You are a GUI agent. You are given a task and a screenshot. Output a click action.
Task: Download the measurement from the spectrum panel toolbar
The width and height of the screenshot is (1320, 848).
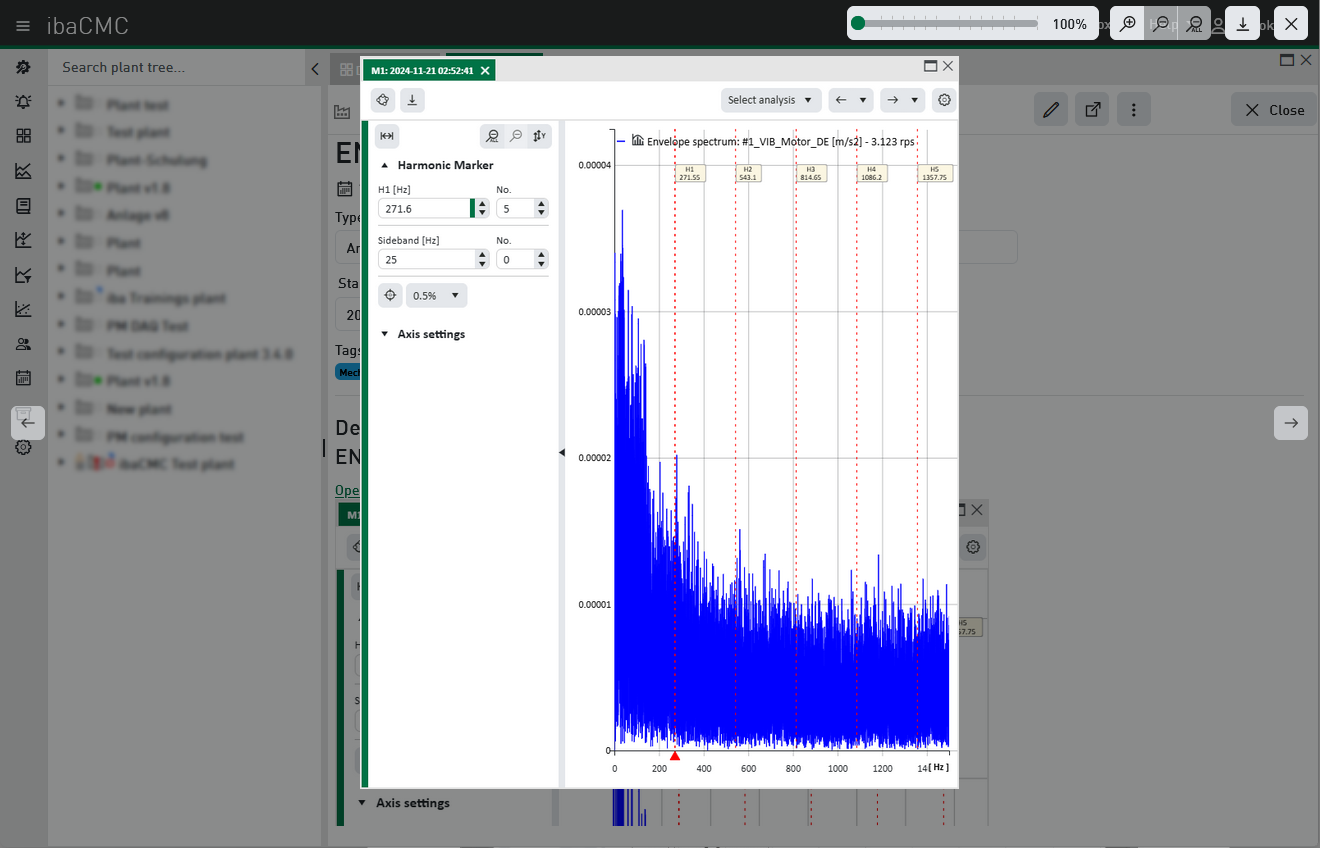[413, 100]
